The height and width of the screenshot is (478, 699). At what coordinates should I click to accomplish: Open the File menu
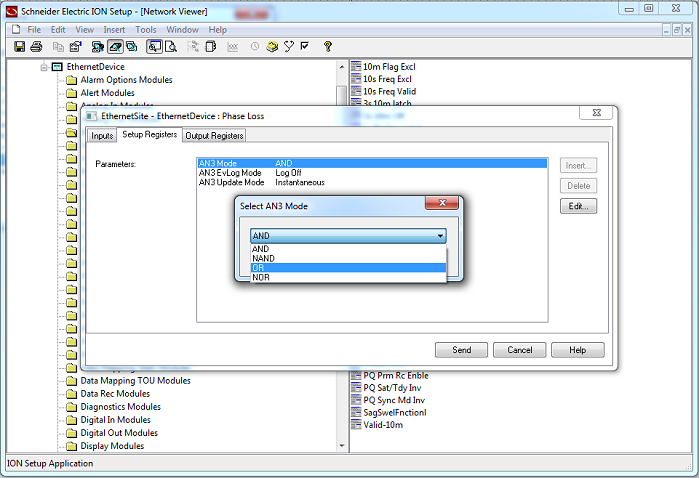(34, 29)
